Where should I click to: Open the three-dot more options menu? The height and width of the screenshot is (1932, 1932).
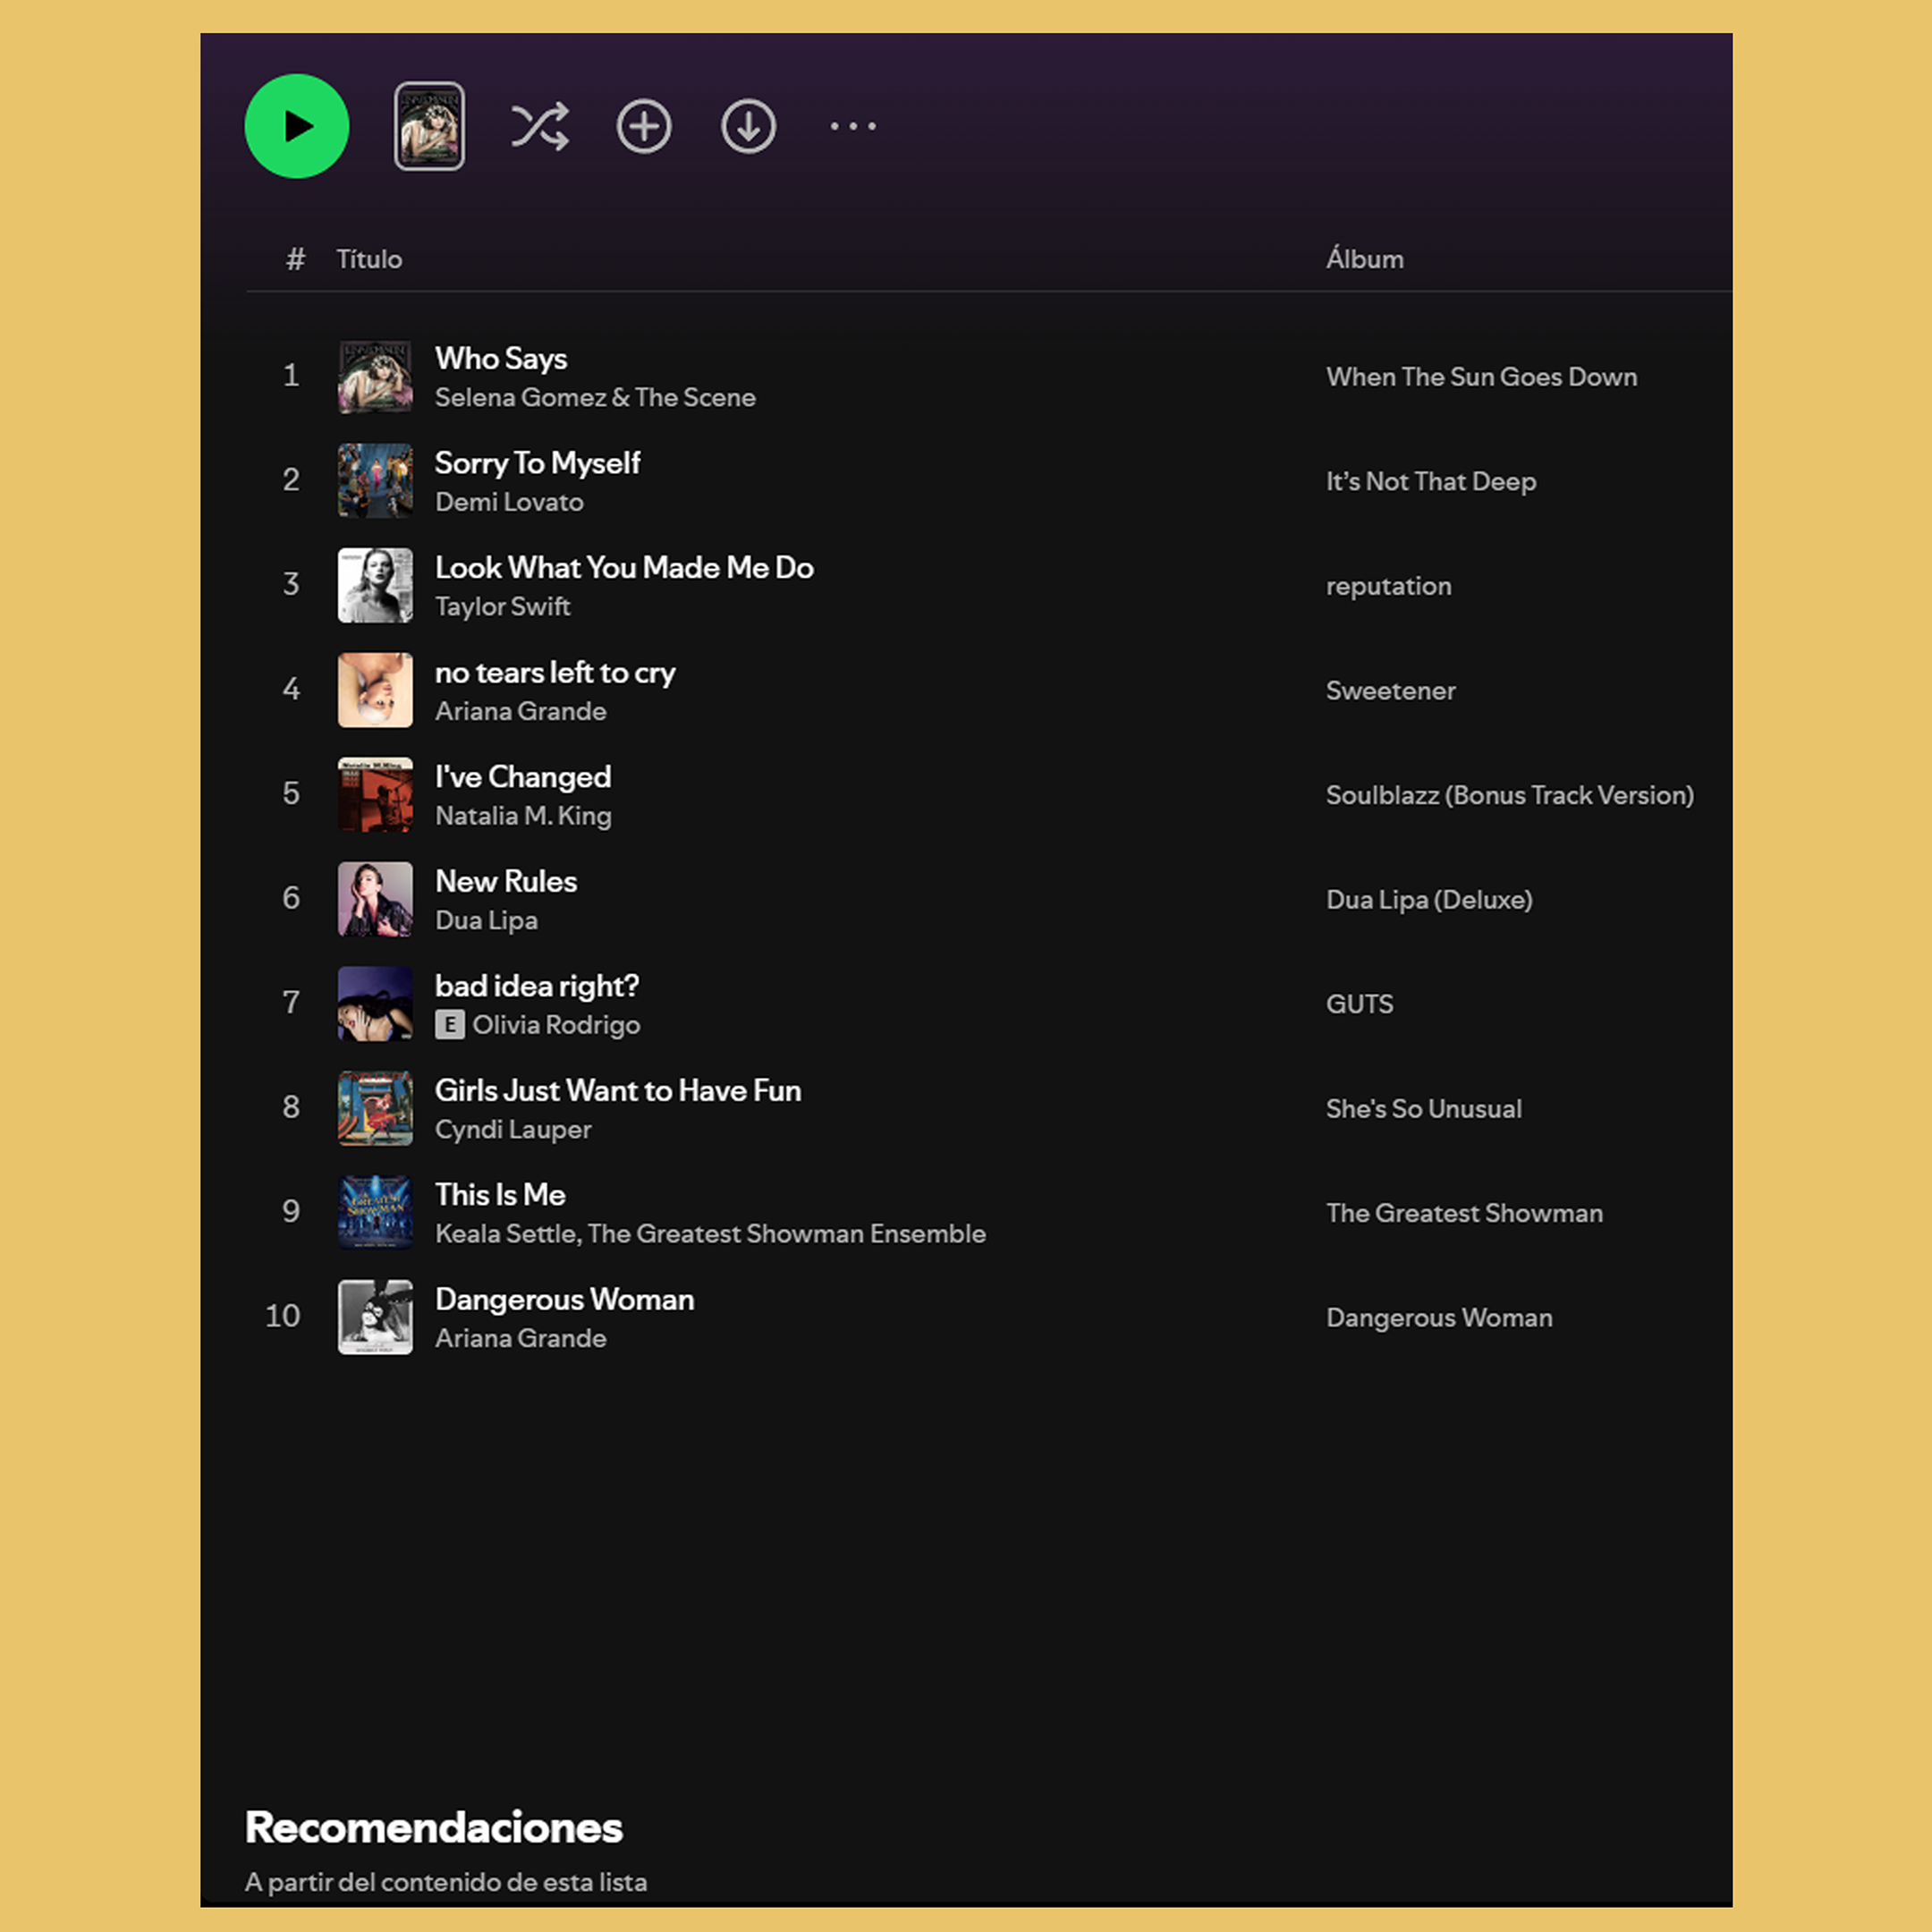(853, 127)
